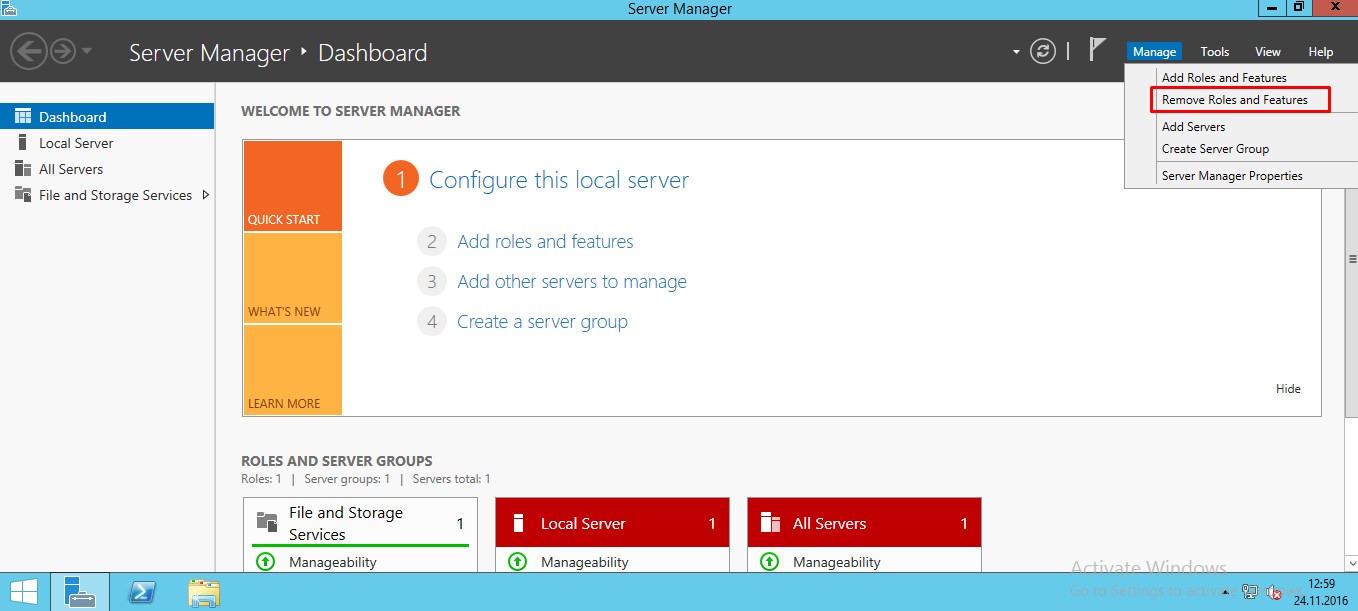The image size is (1358, 611).
Task: Open the WHAT'S NEW tile
Action: tap(292, 278)
